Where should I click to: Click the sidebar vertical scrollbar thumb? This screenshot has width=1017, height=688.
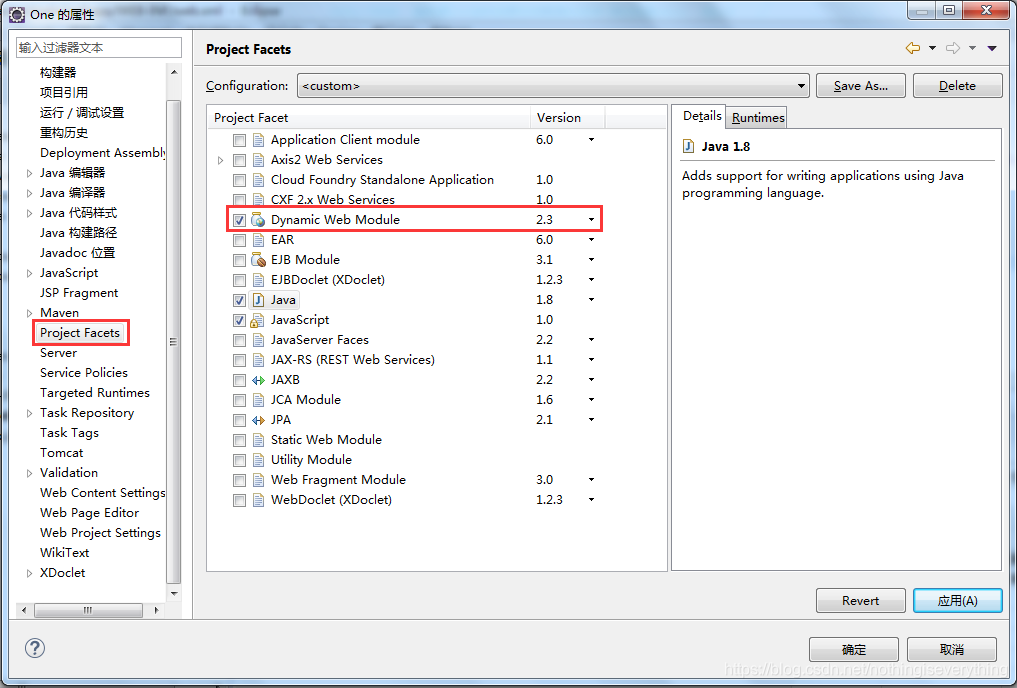click(x=174, y=342)
